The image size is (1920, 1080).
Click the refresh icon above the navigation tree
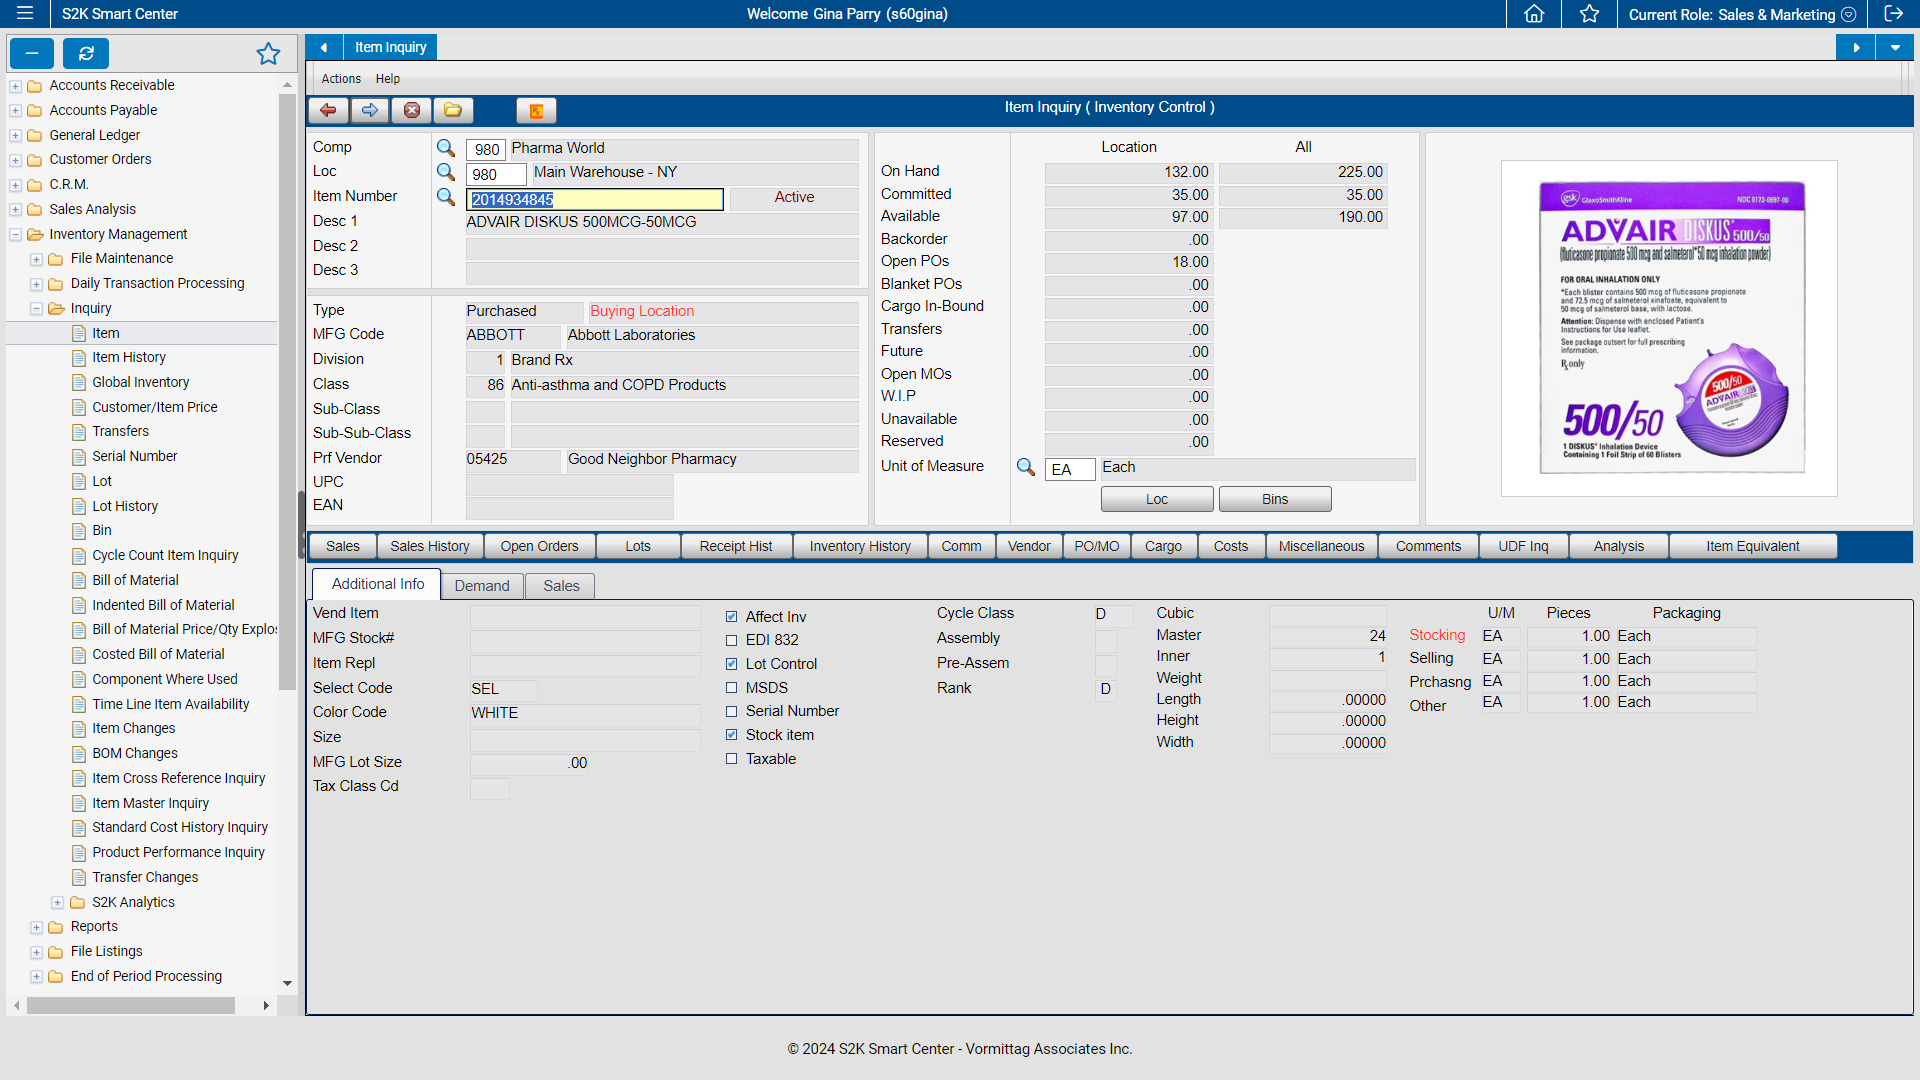point(85,53)
